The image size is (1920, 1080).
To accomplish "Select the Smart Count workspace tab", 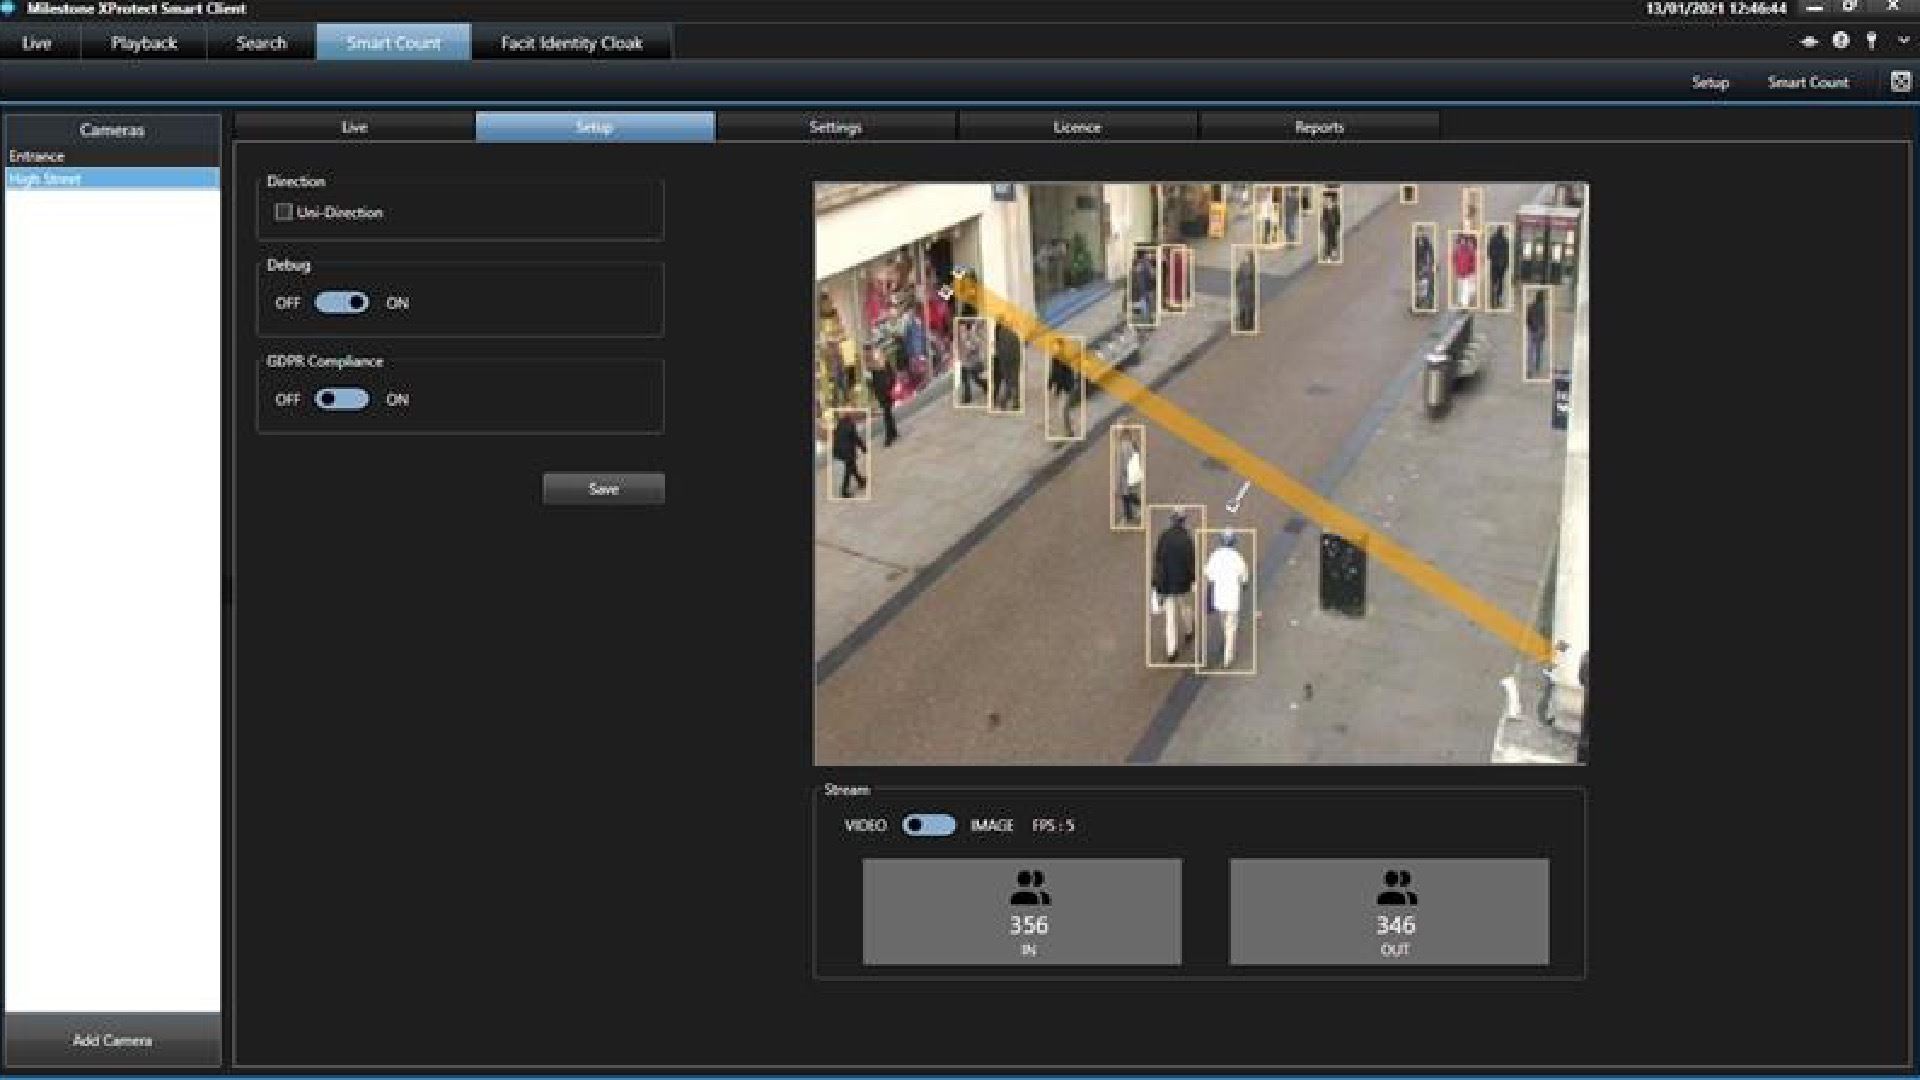I will tap(393, 43).
